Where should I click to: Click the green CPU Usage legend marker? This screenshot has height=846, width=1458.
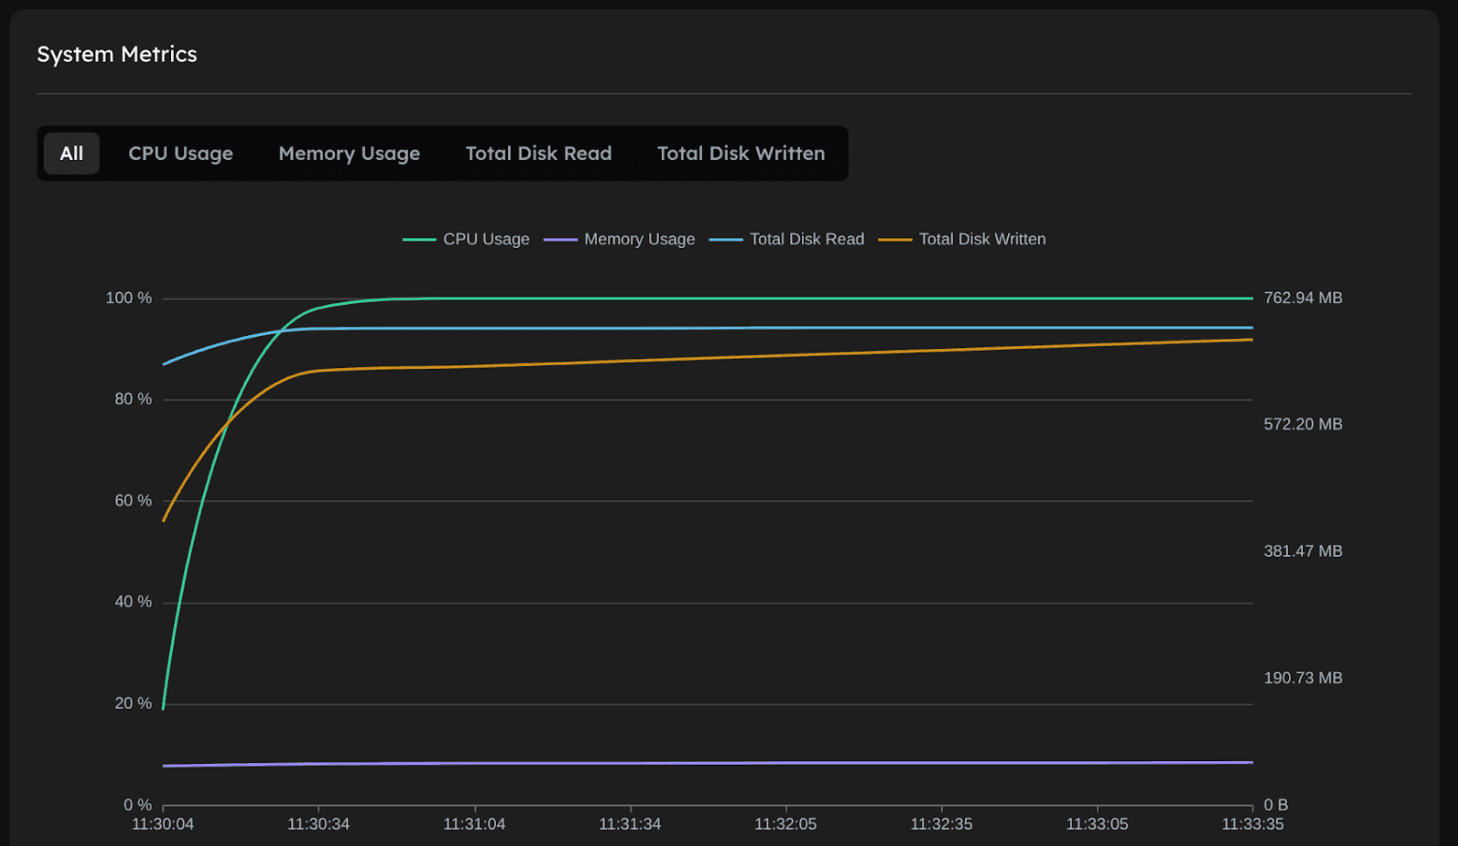(421, 239)
